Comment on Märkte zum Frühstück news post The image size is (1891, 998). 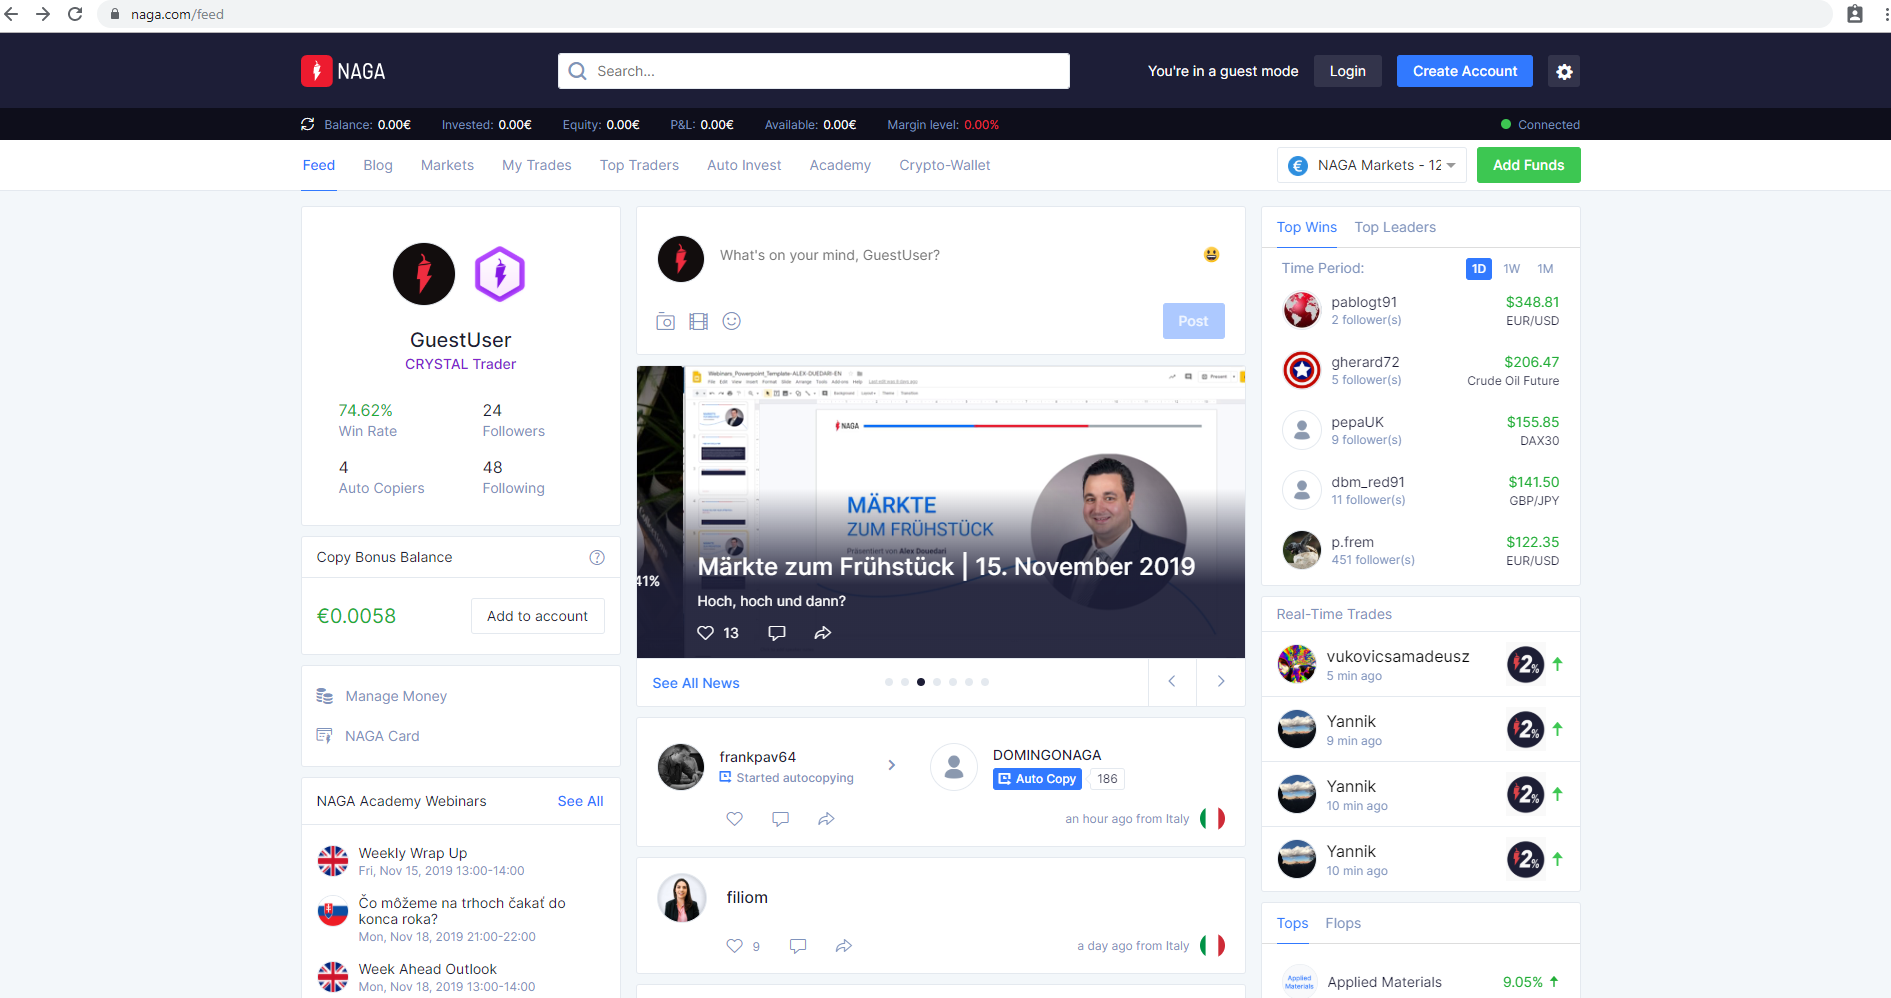tap(777, 633)
